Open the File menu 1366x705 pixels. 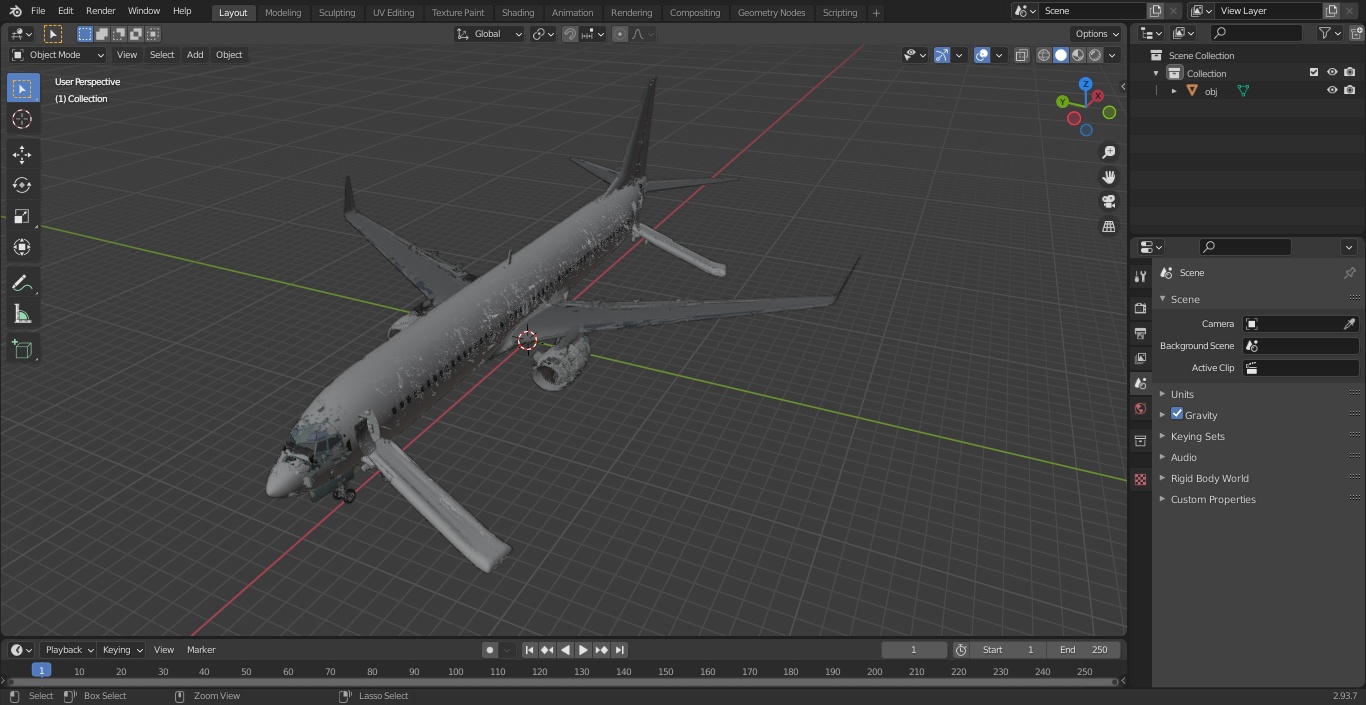[38, 11]
